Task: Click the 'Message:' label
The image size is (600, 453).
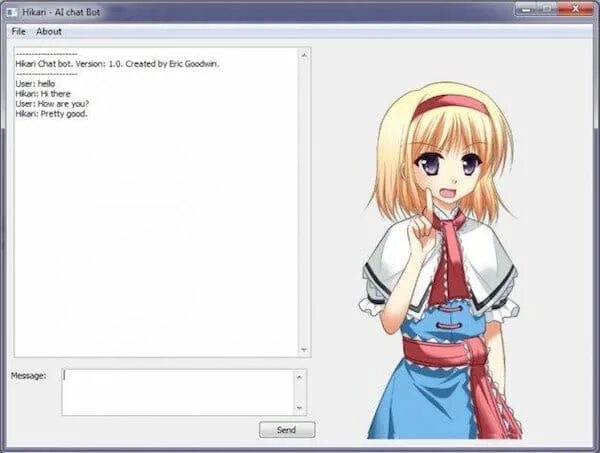Action: (x=28, y=376)
